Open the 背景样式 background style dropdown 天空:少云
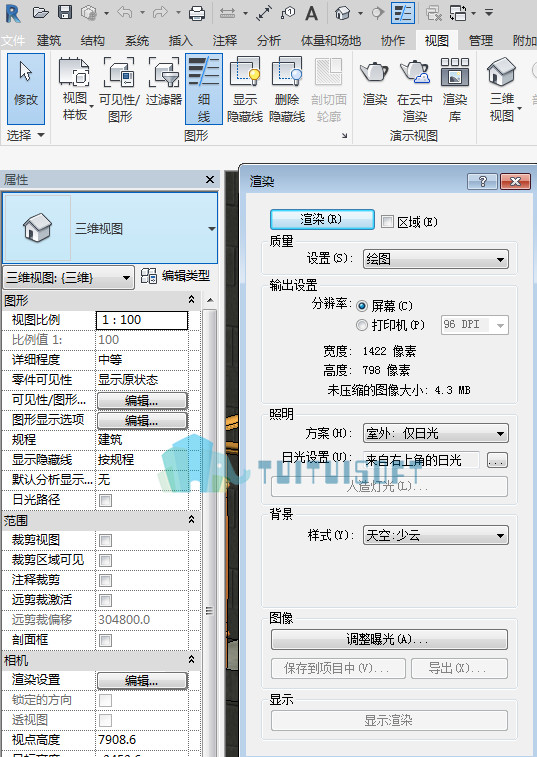This screenshot has height=757, width=537. point(436,535)
